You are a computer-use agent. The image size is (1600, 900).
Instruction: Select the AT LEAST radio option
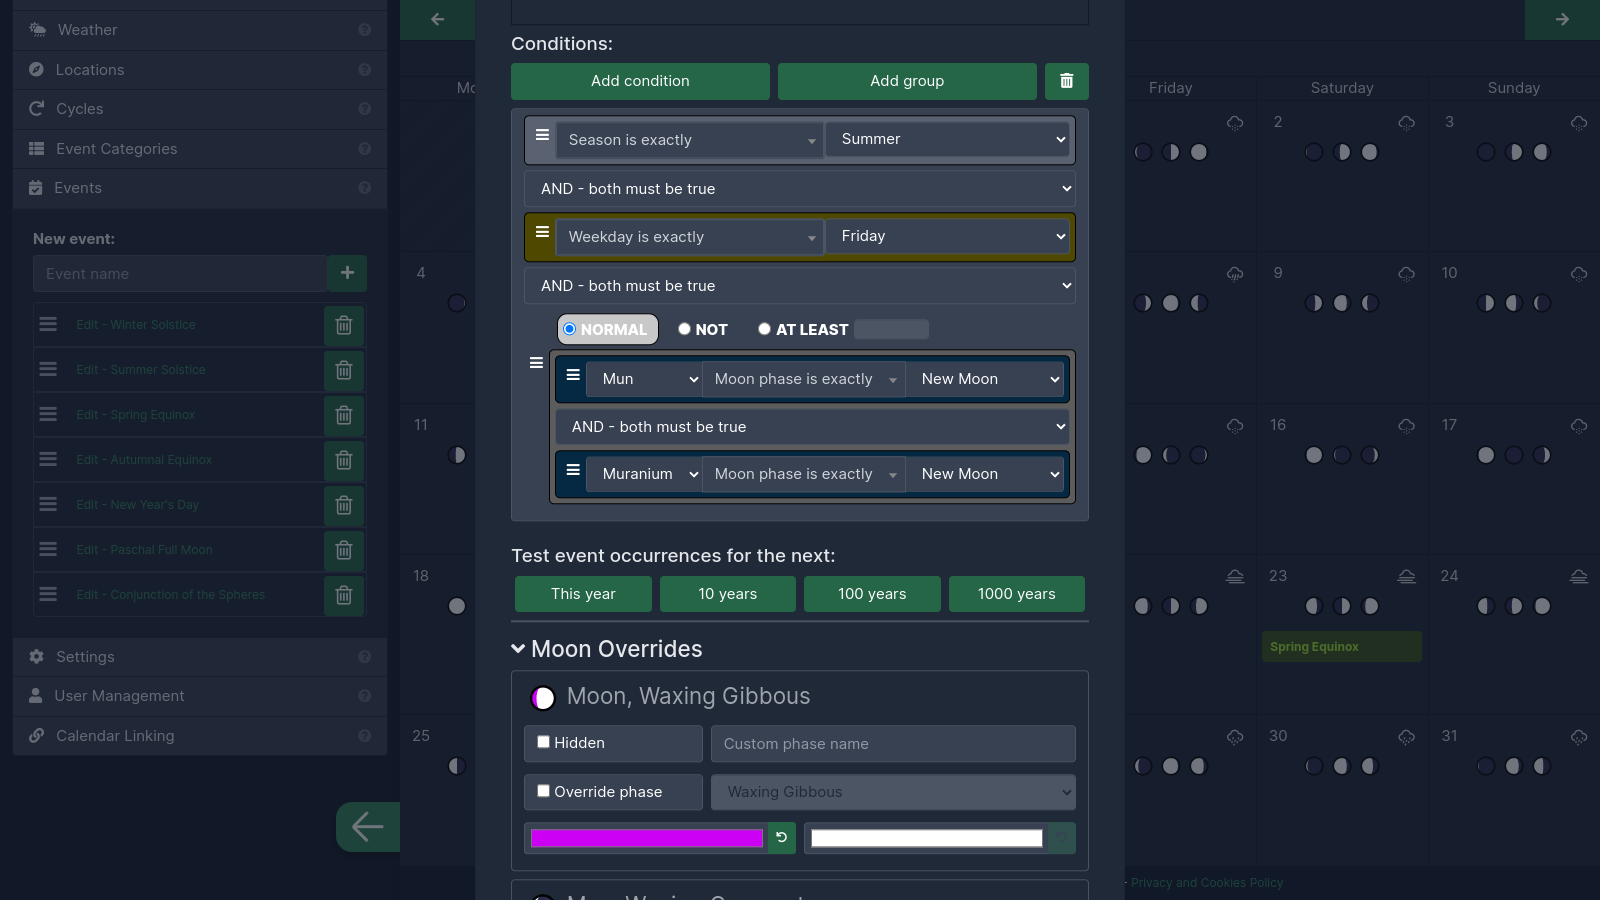(765, 329)
